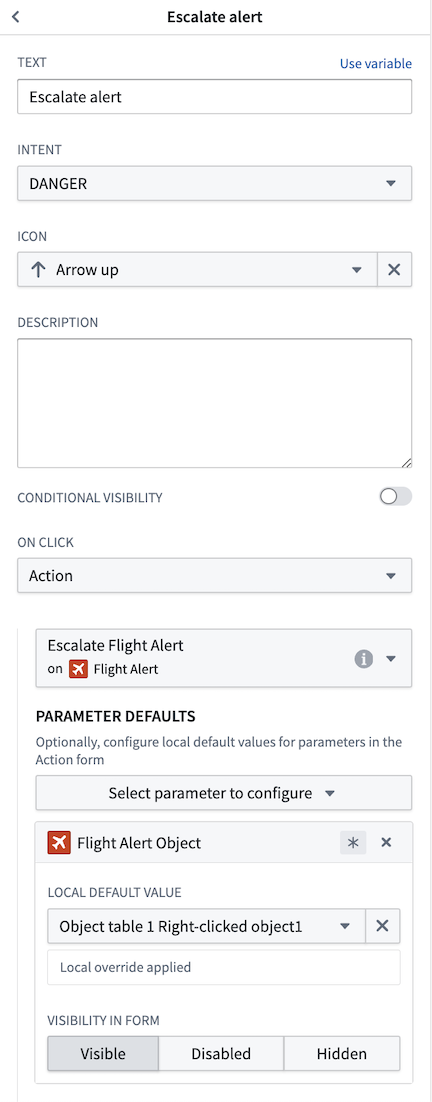
Task: Open the Object table 1 Right-clicked object1 dropdown
Action: click(207, 926)
